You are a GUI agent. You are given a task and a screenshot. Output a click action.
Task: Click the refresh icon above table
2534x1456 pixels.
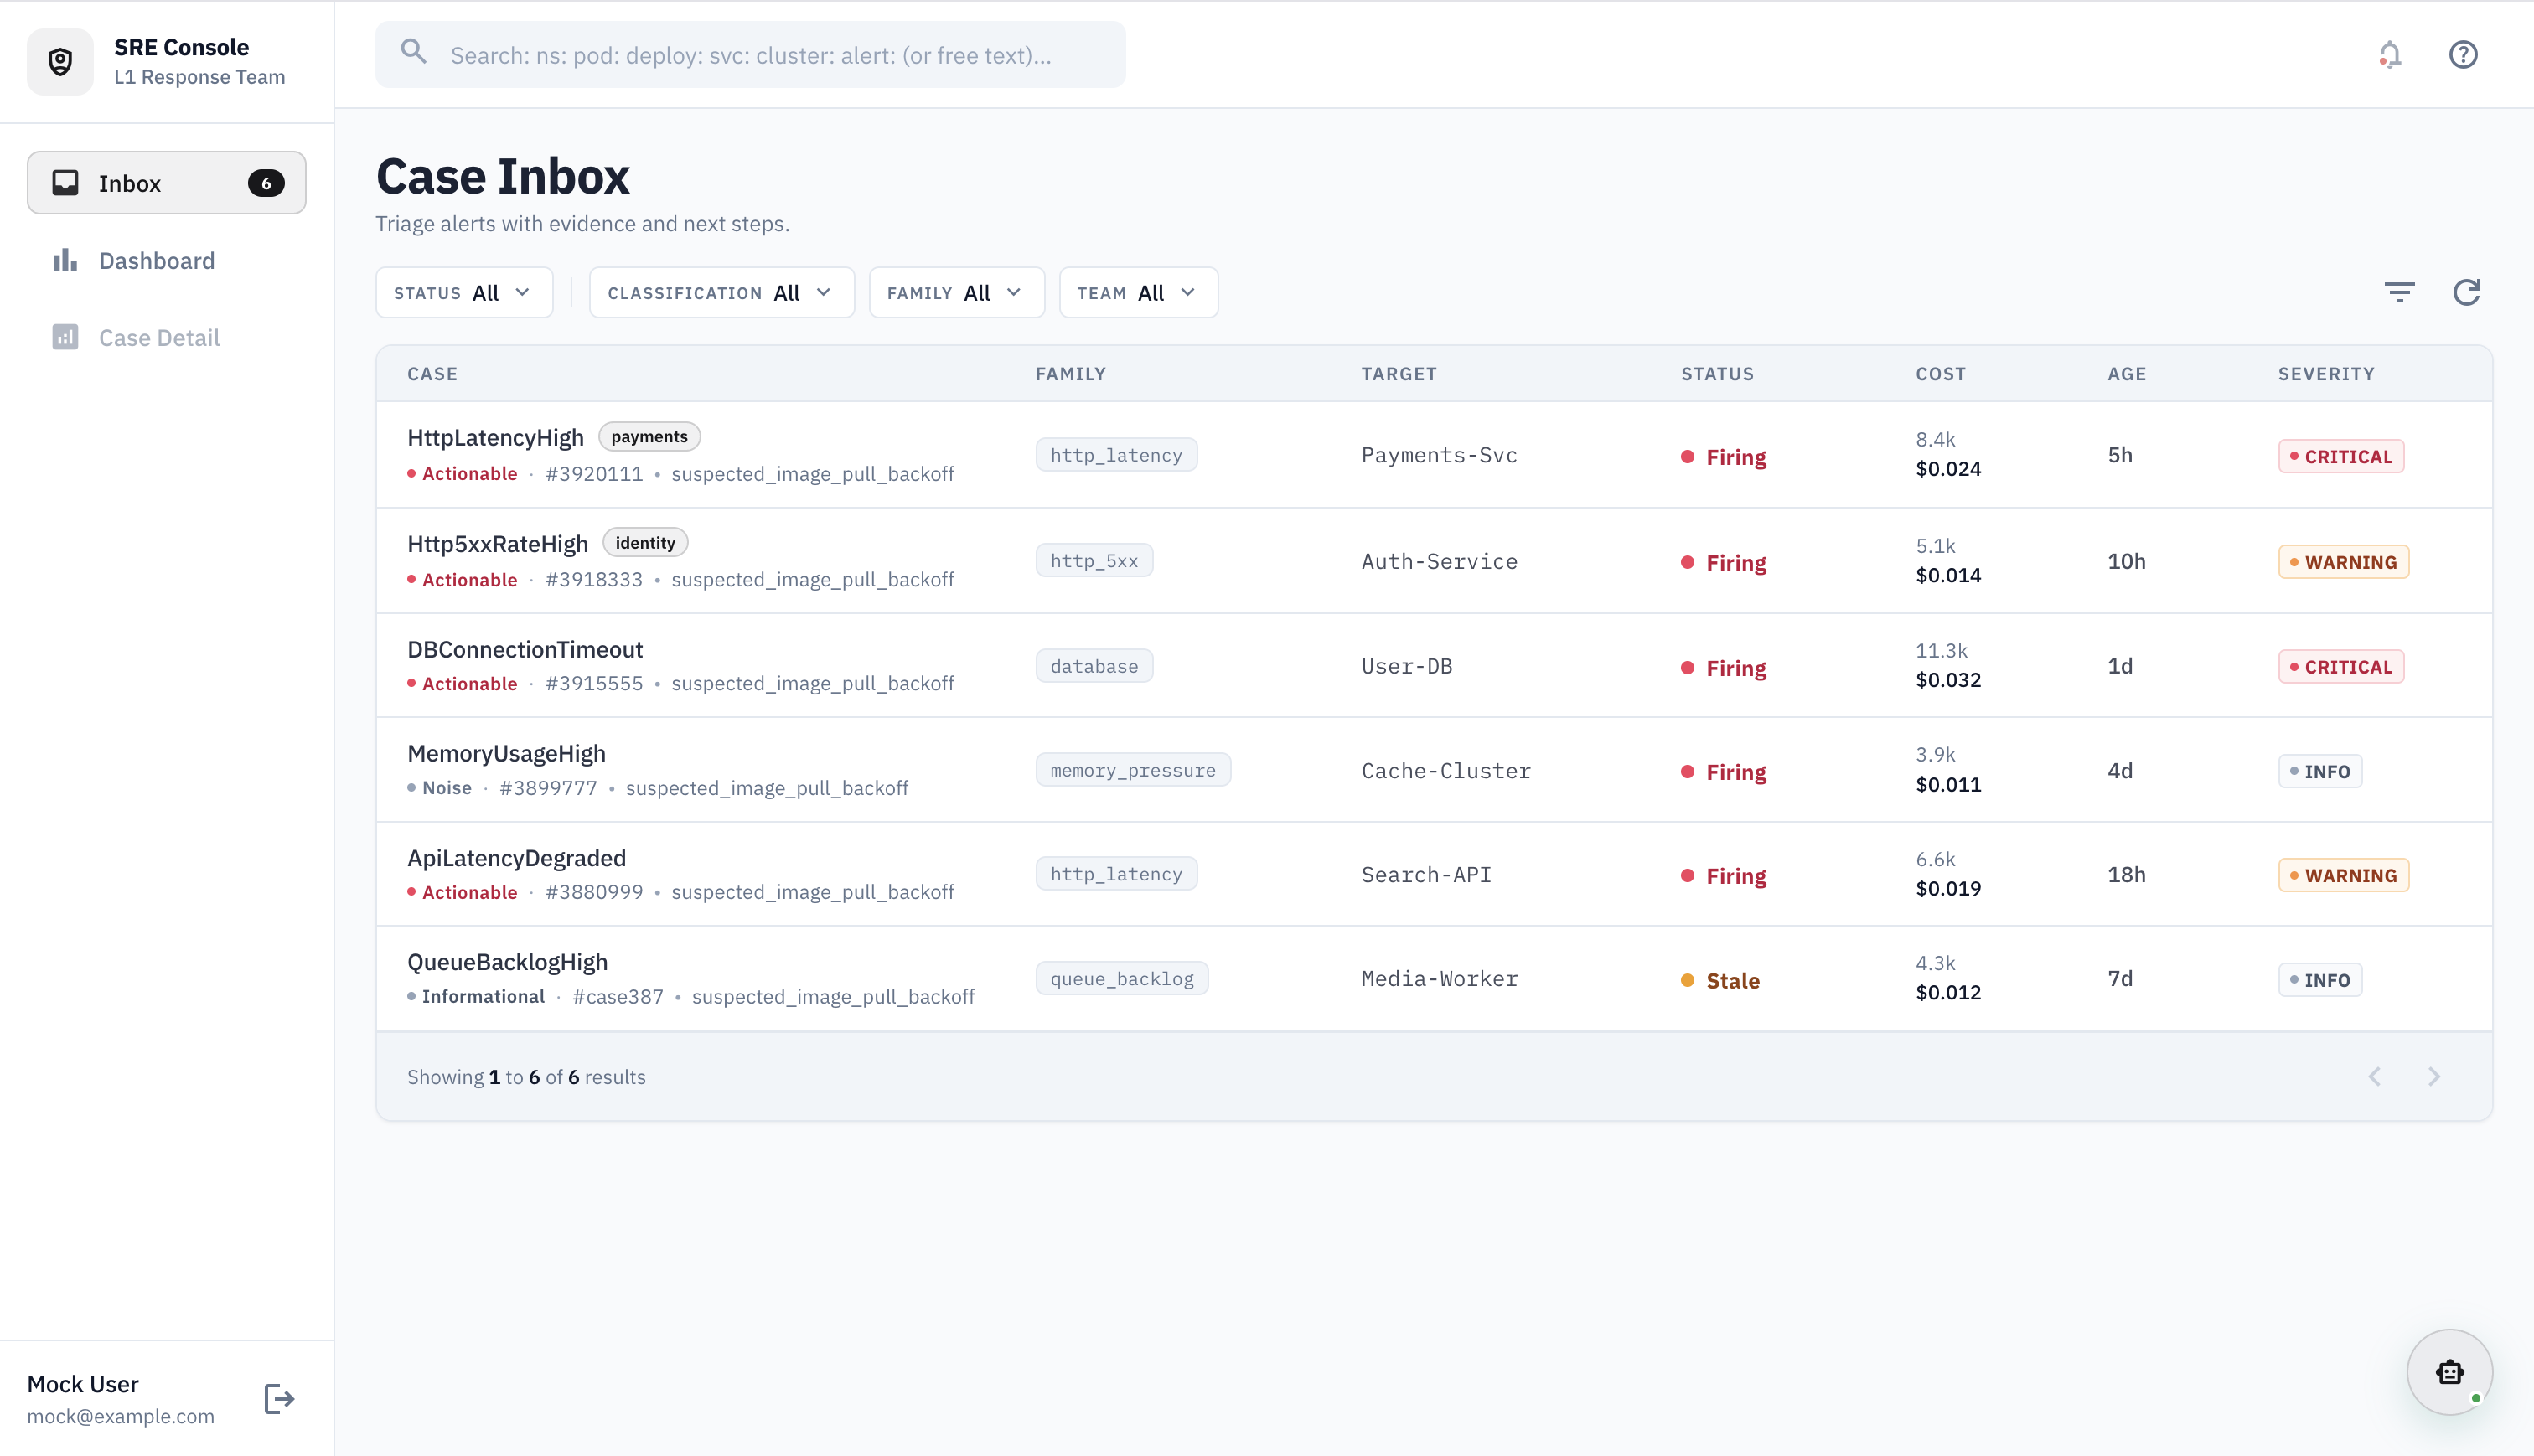[2466, 292]
